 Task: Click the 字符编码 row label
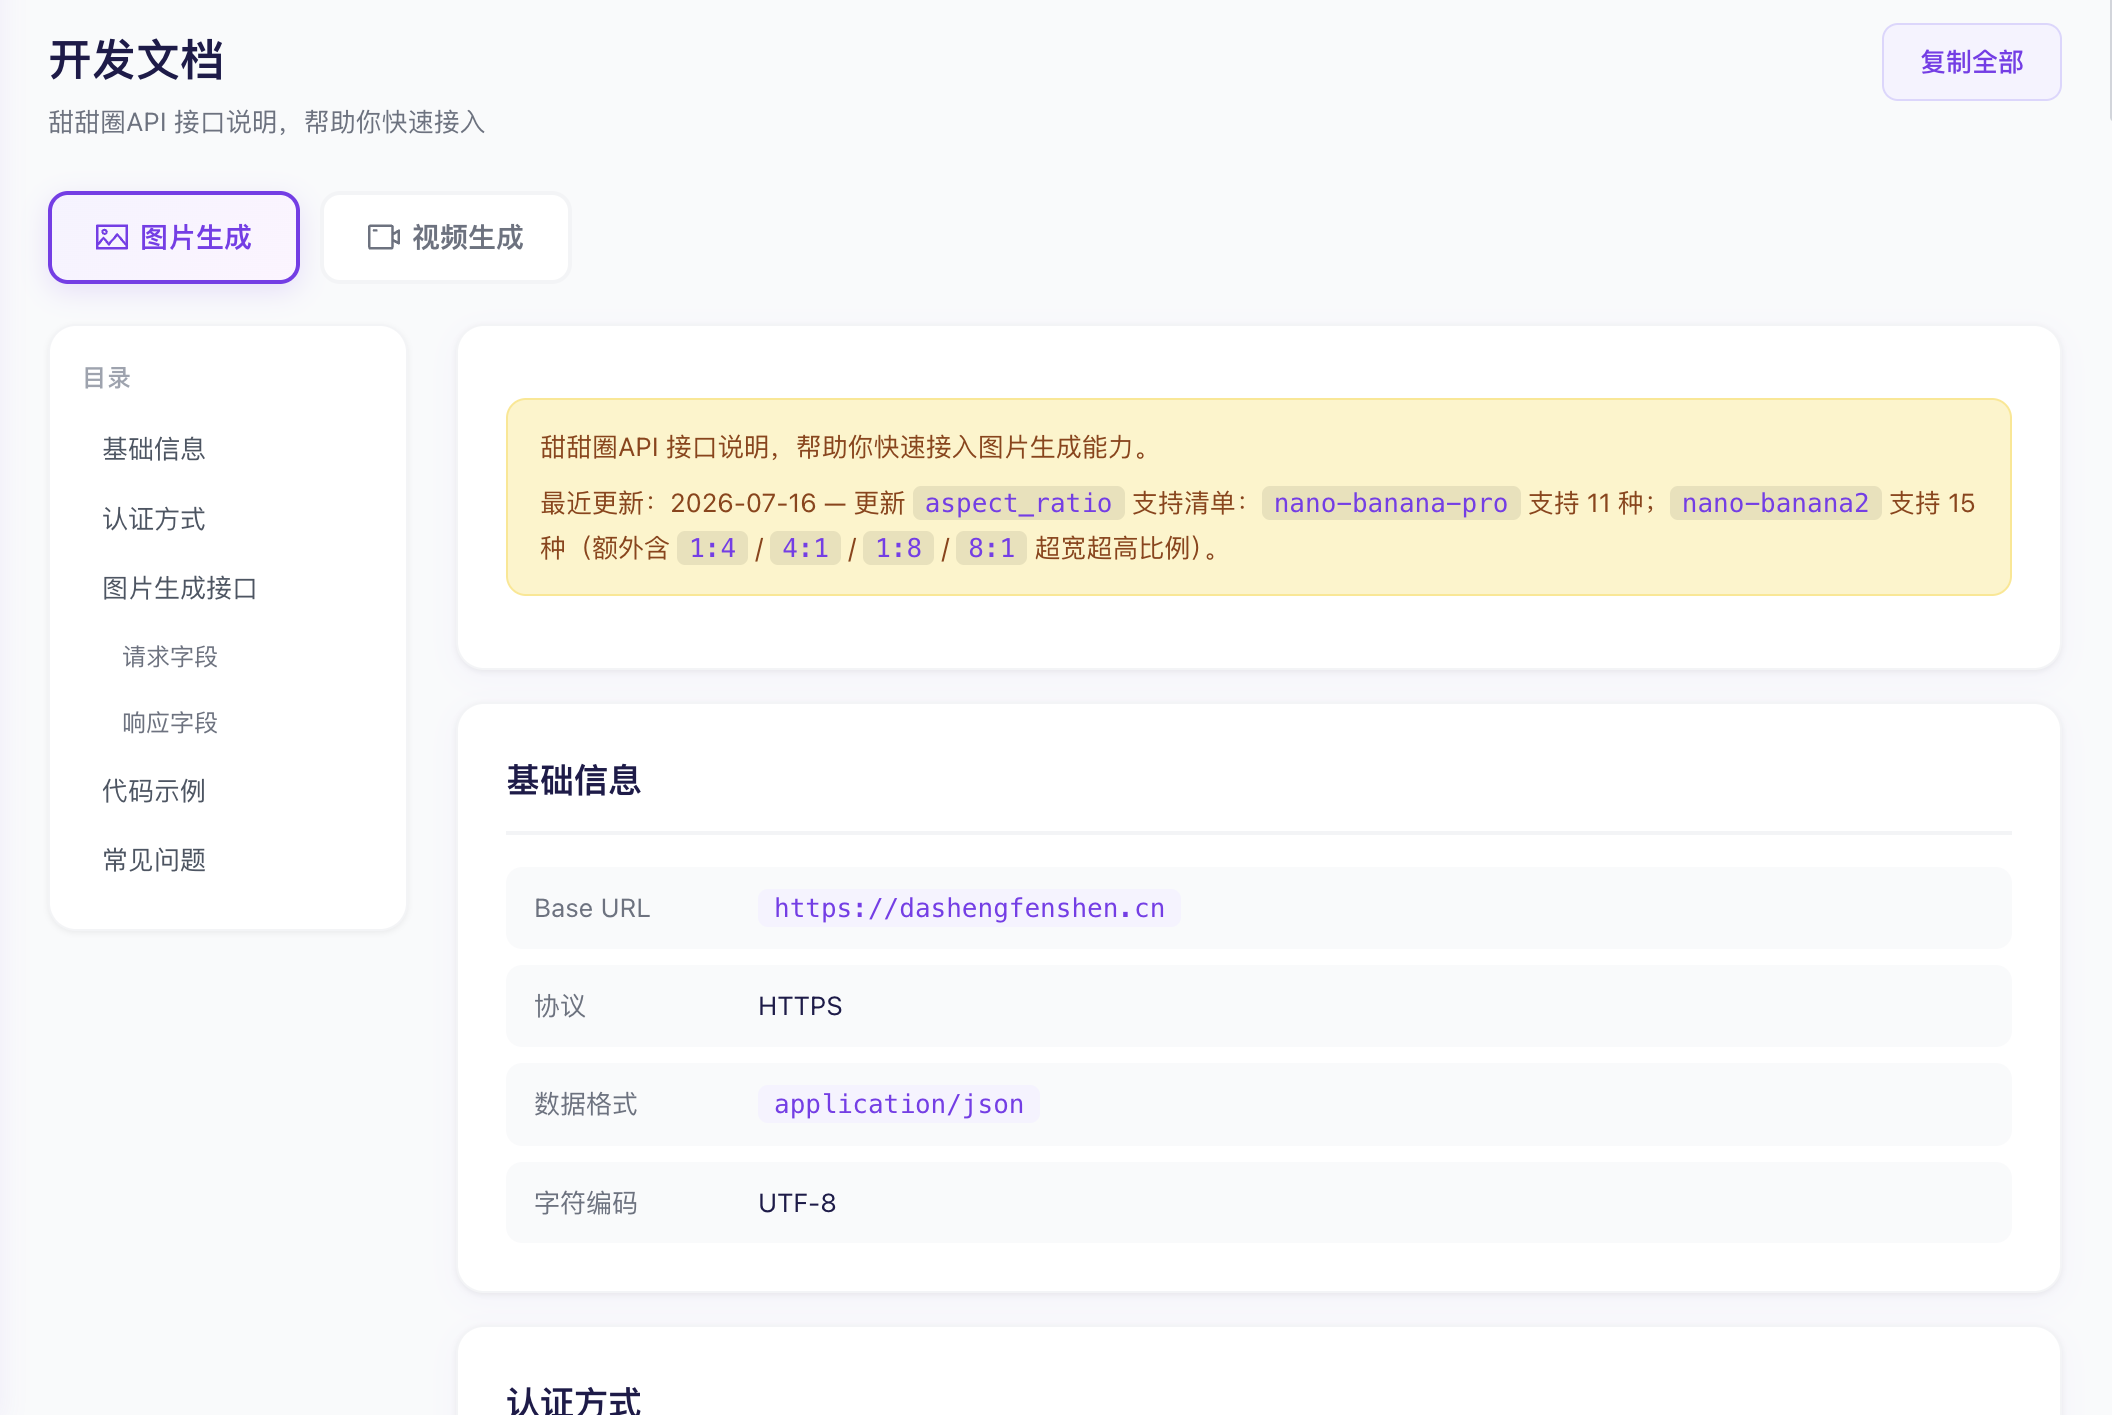[x=586, y=1203]
